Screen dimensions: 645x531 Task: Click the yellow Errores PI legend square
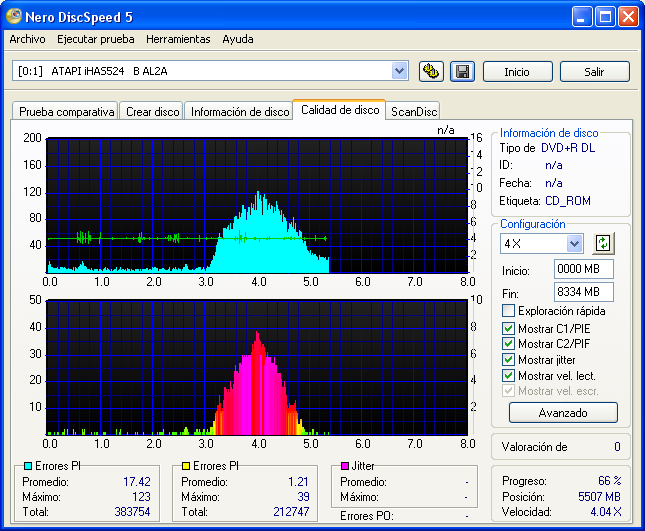click(x=186, y=465)
